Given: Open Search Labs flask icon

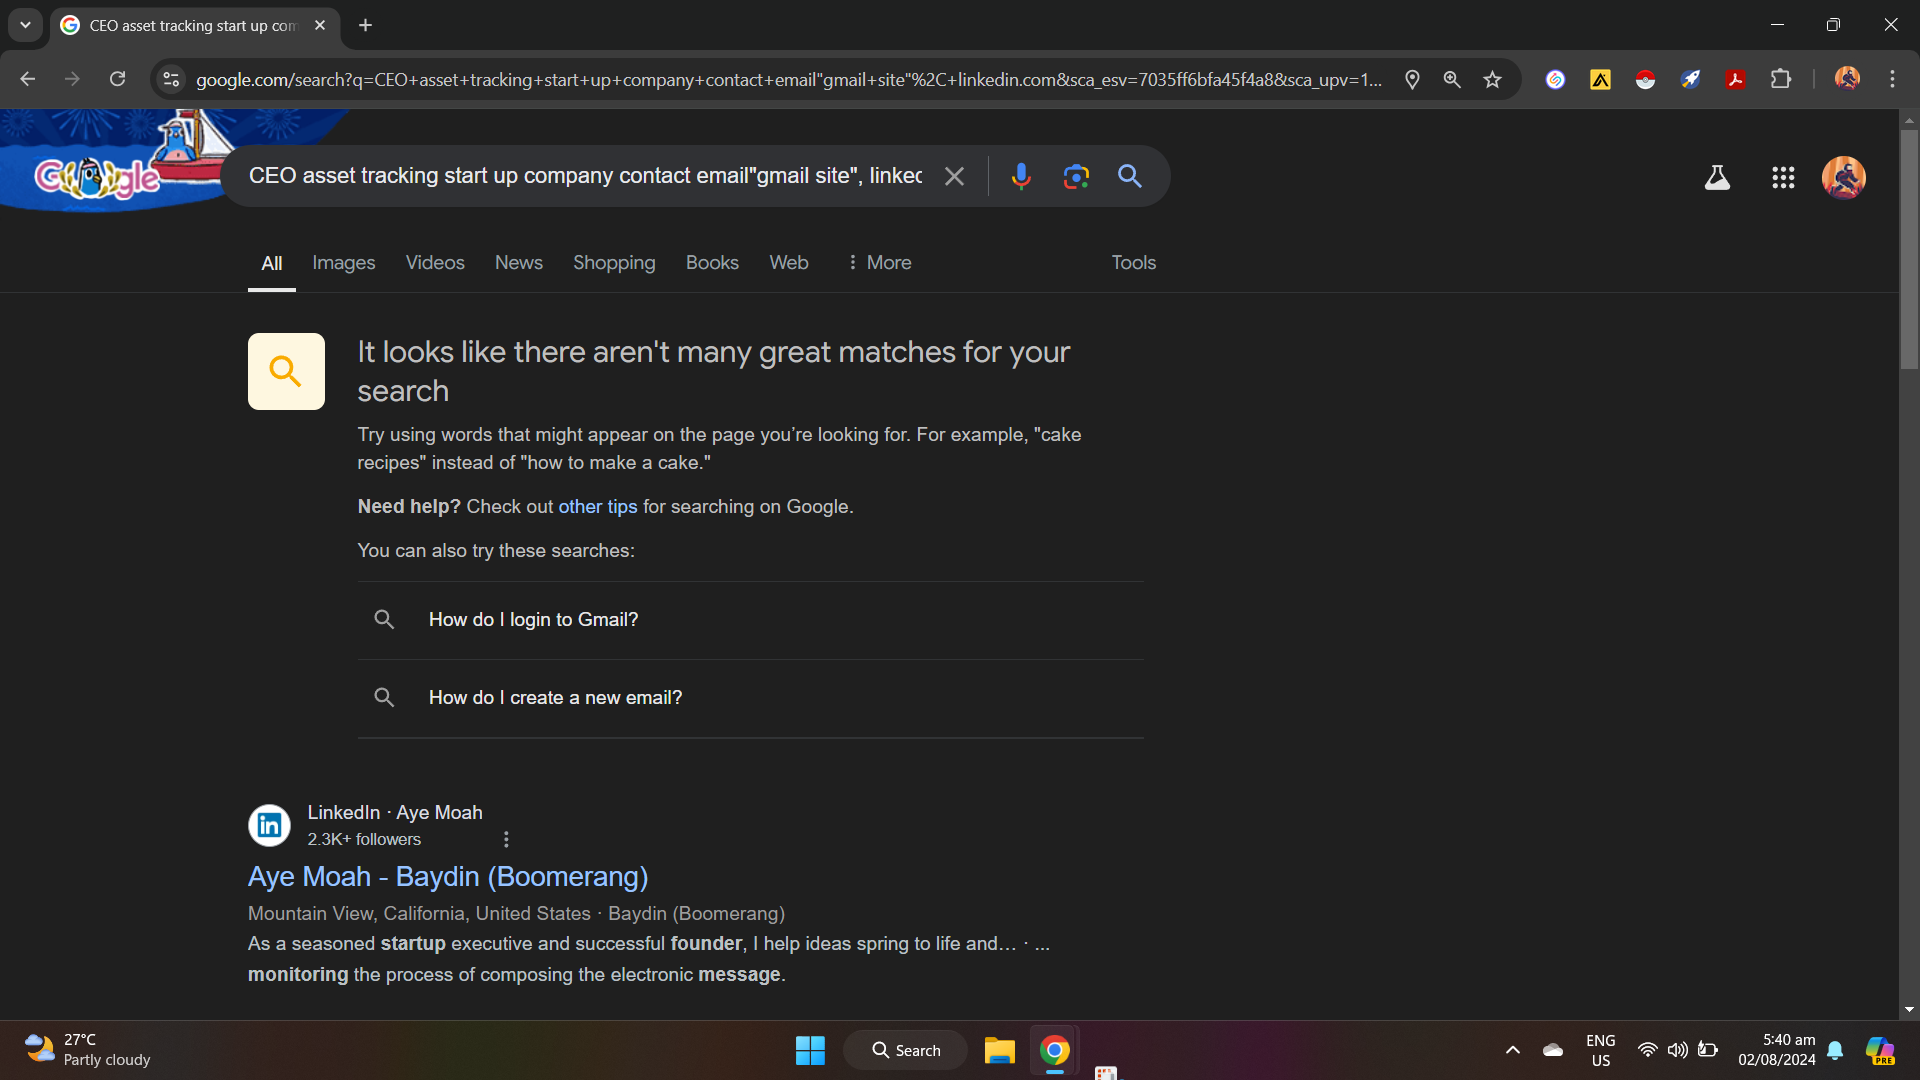Looking at the screenshot, I should coord(1717,178).
